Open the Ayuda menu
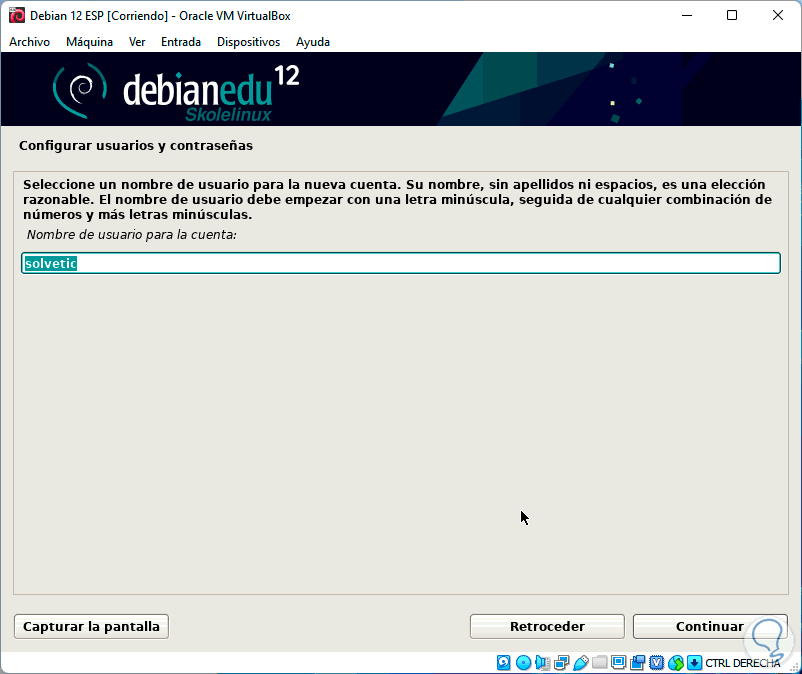802x674 pixels. coord(313,42)
